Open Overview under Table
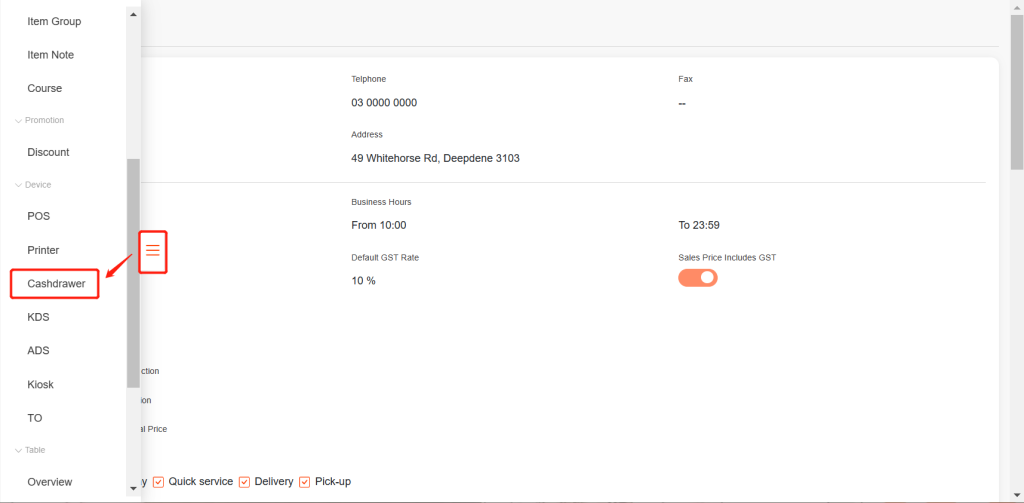 (50, 482)
